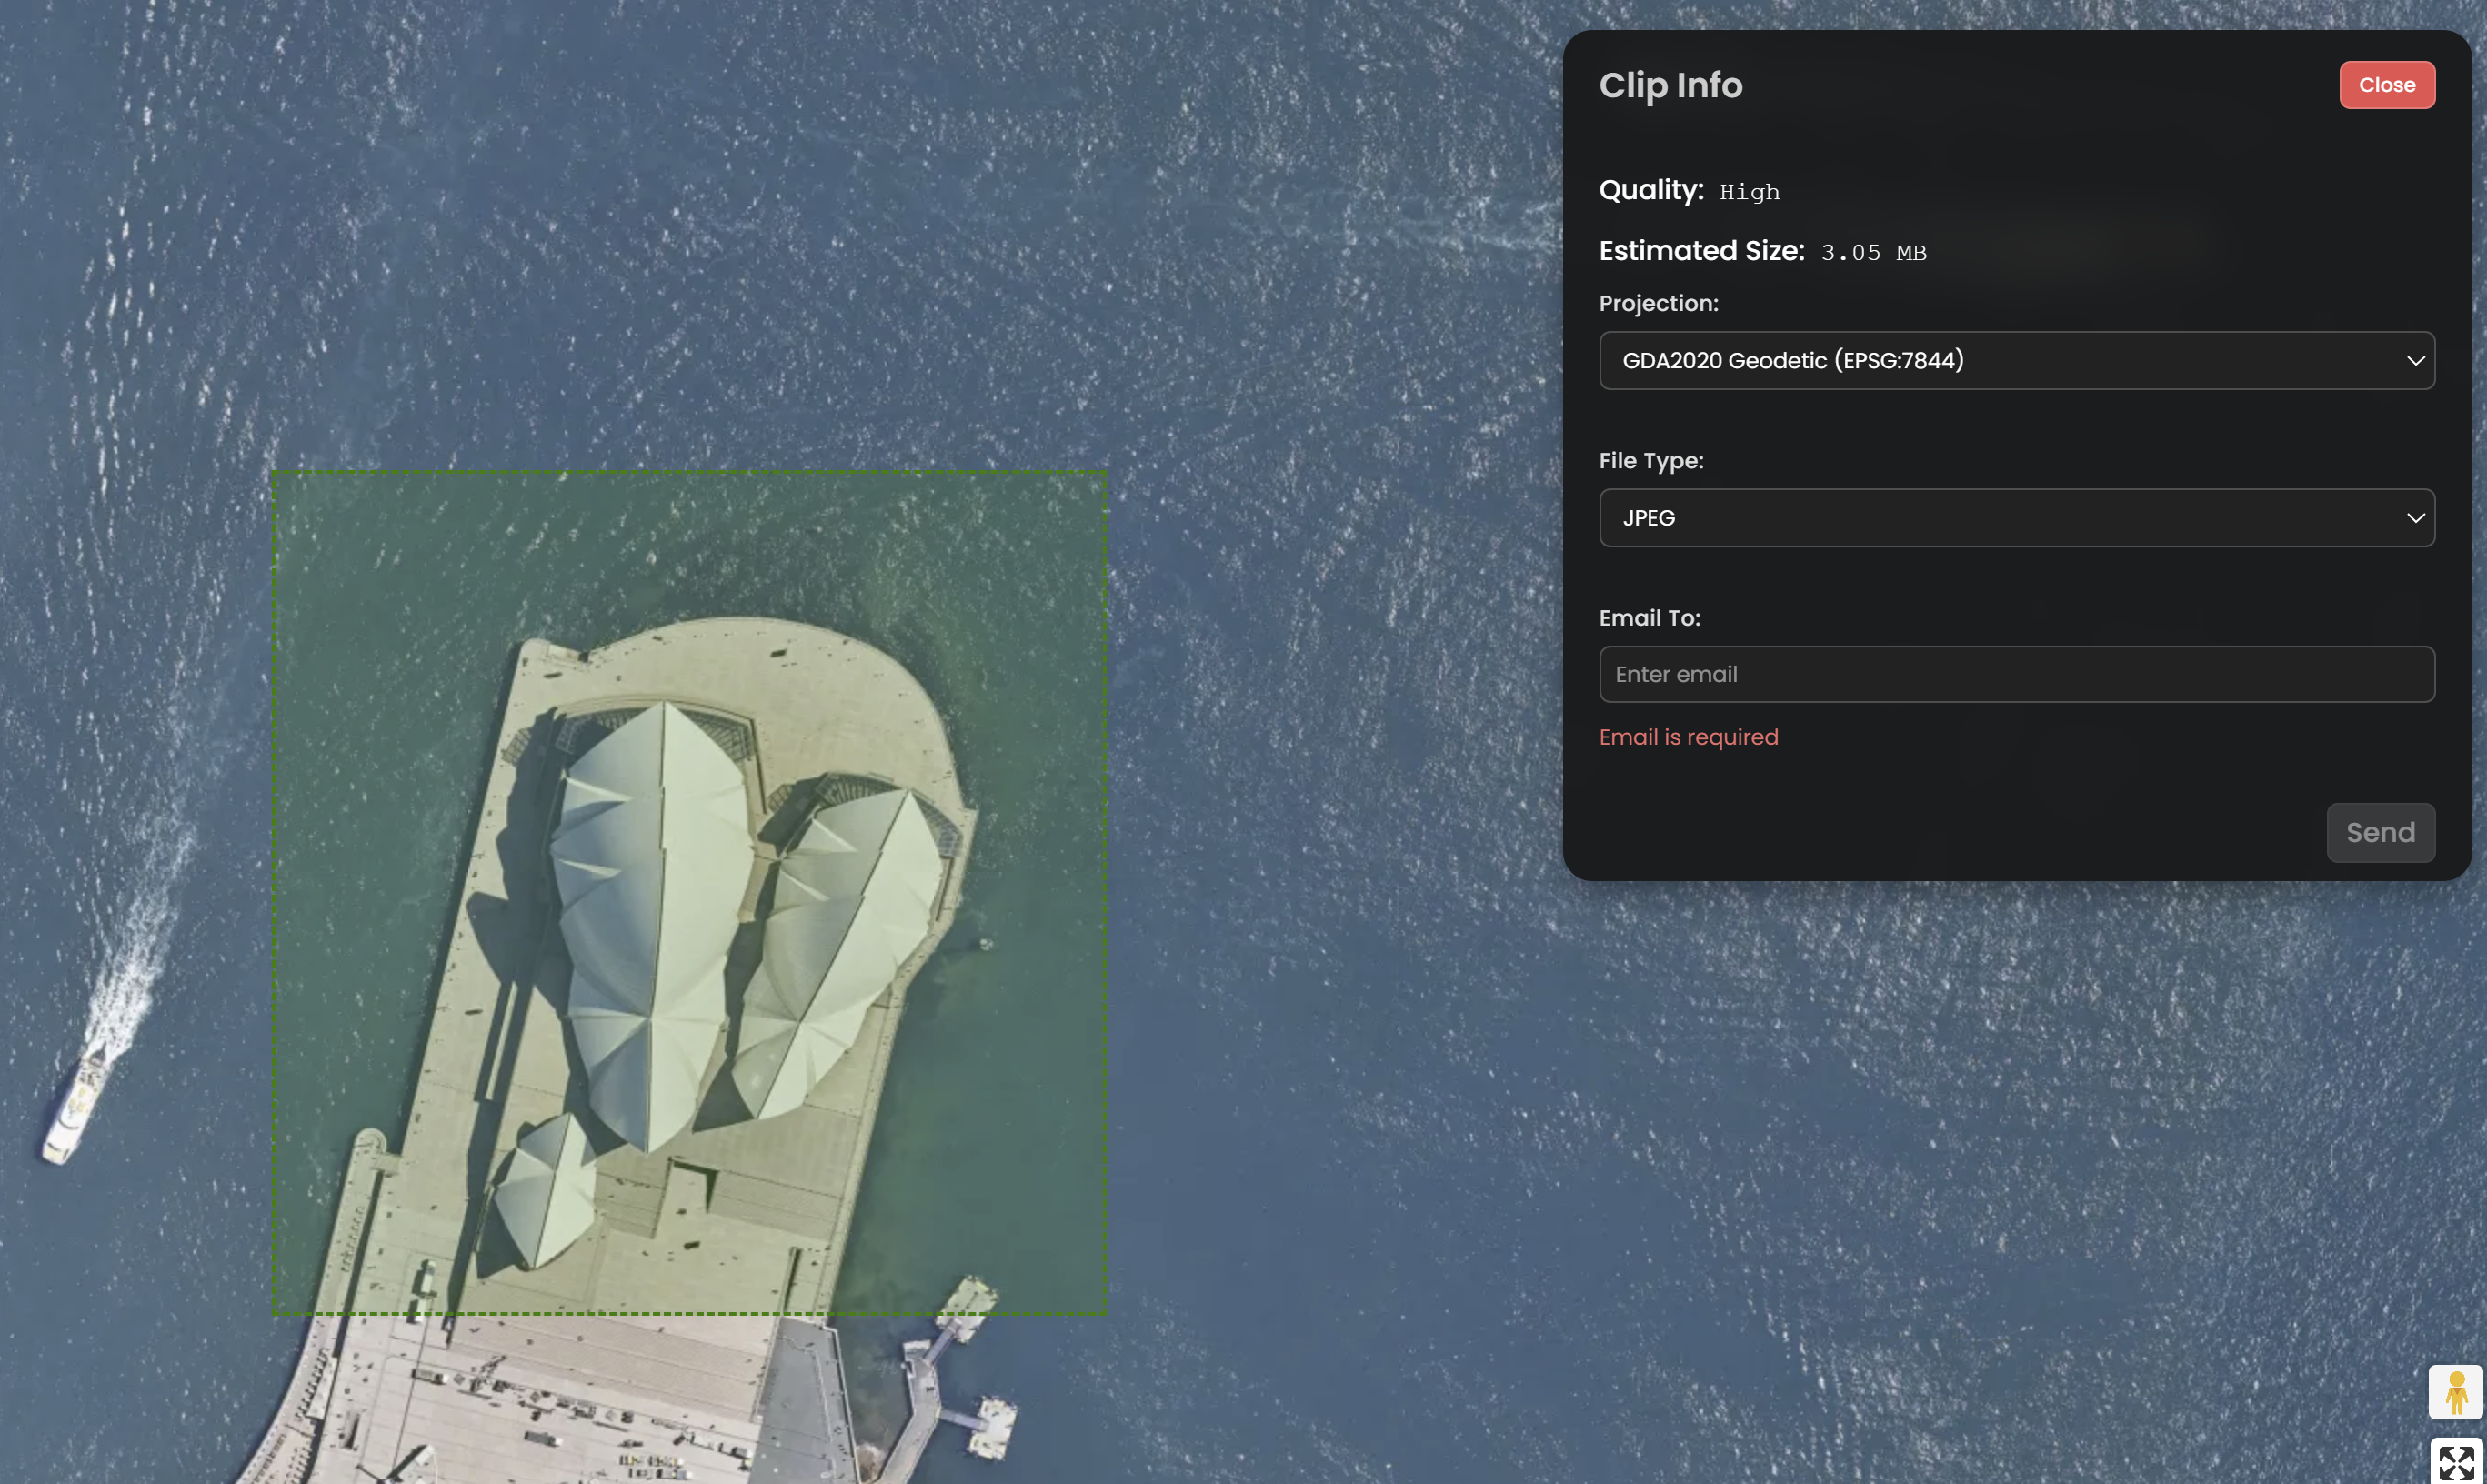Click the 'Projection:' field label
The image size is (2487, 1484).
[x=1658, y=304]
